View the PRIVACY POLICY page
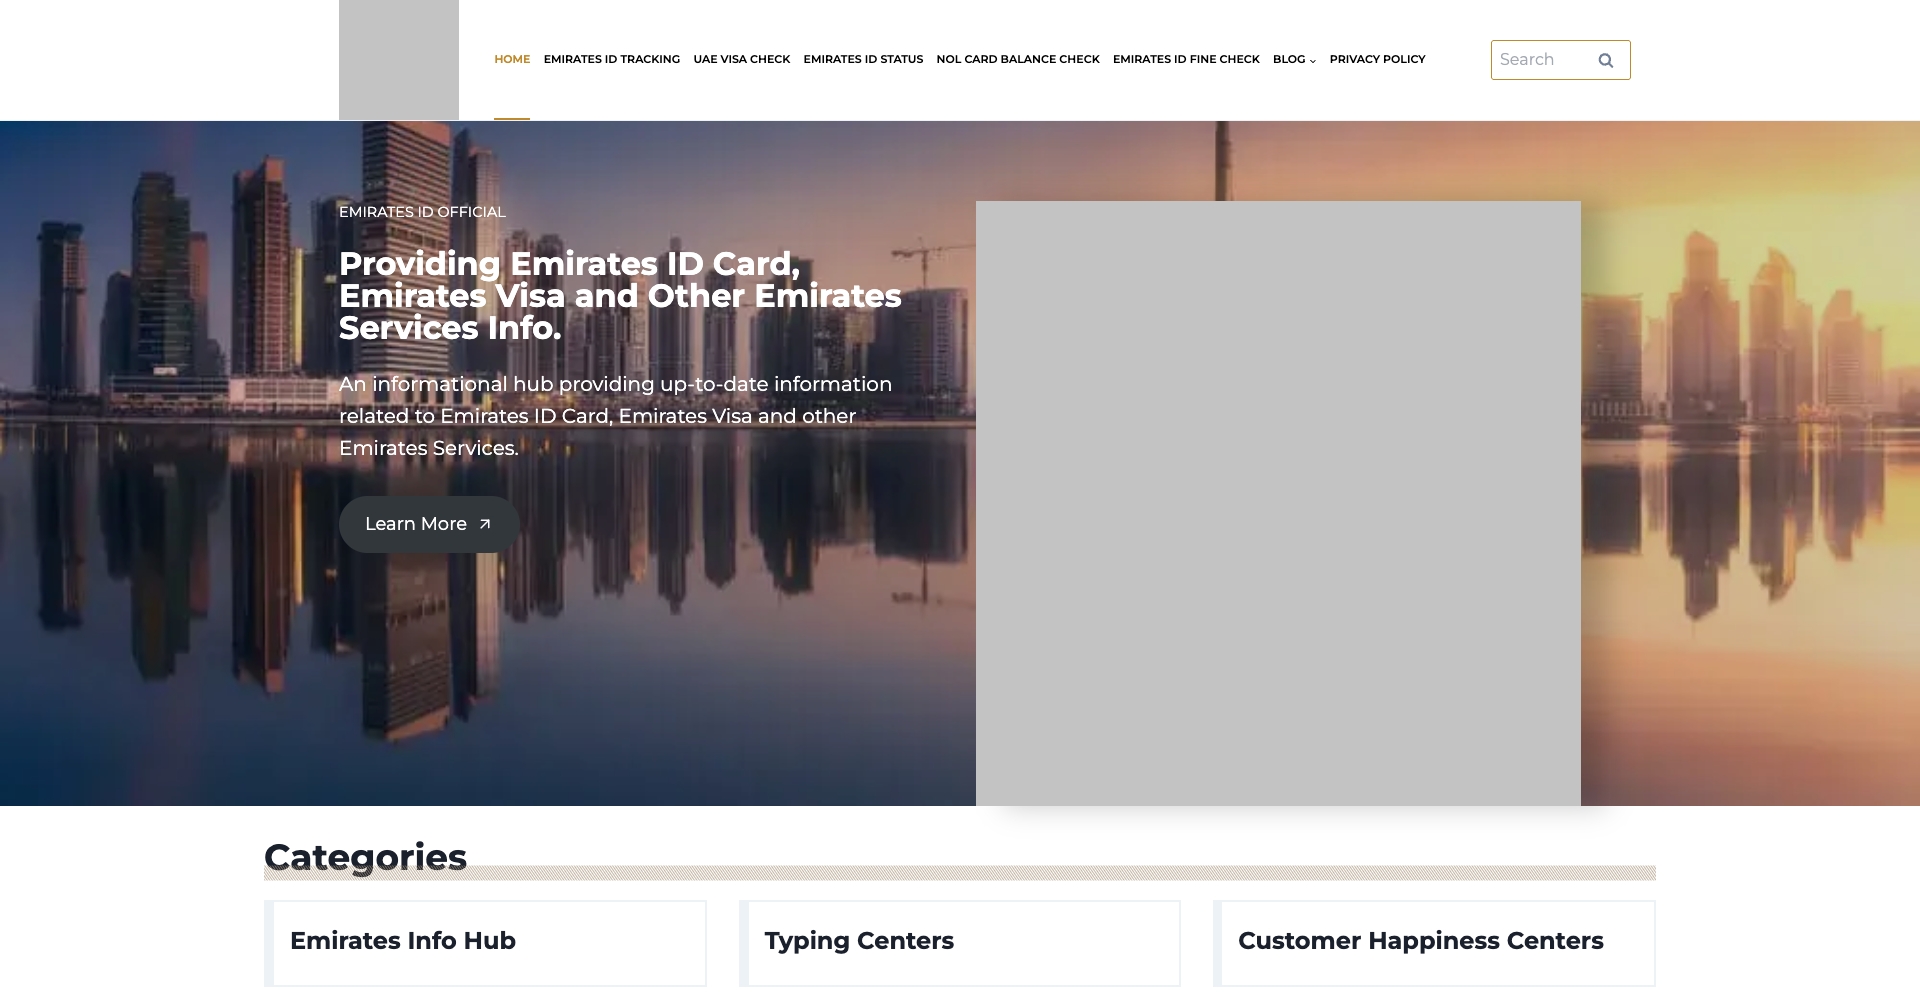This screenshot has width=1920, height=993. coord(1377,59)
